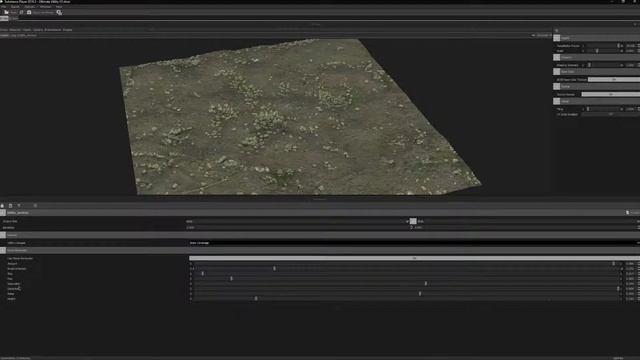Viewport: 640px width, 360px height.
Task: Open the Export menu
Action: (16, 7)
